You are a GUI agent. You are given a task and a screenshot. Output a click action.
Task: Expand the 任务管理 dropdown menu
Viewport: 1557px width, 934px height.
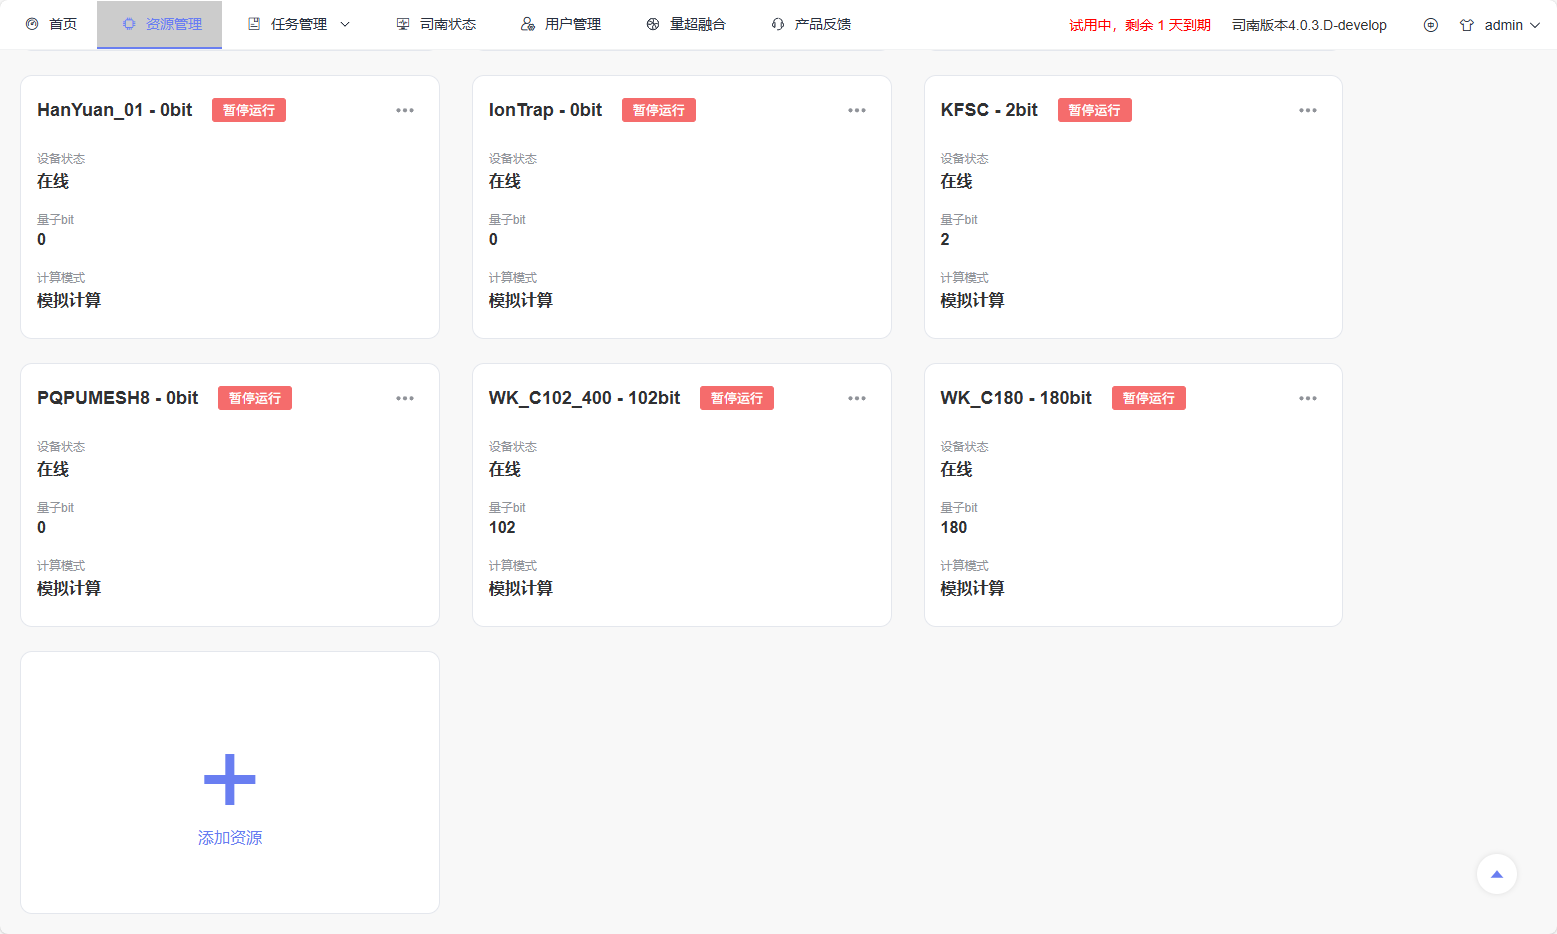pyautogui.click(x=299, y=24)
